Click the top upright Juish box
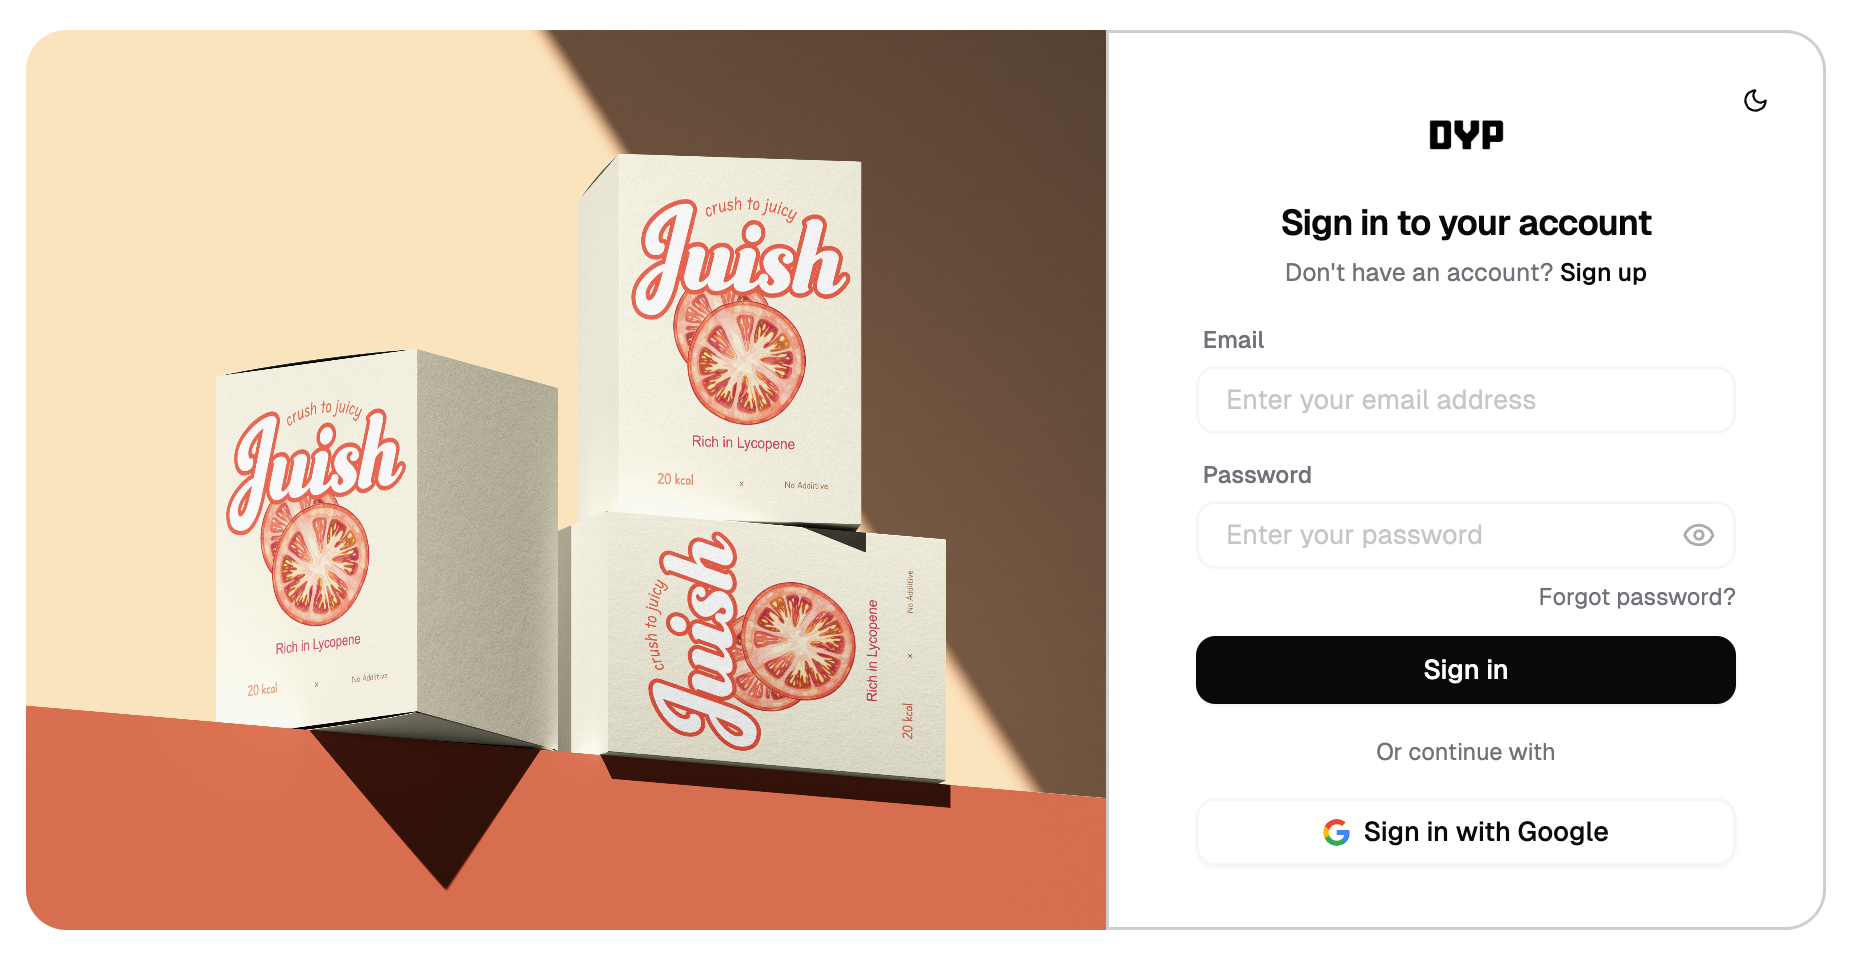The height and width of the screenshot is (957, 1851). [720, 340]
